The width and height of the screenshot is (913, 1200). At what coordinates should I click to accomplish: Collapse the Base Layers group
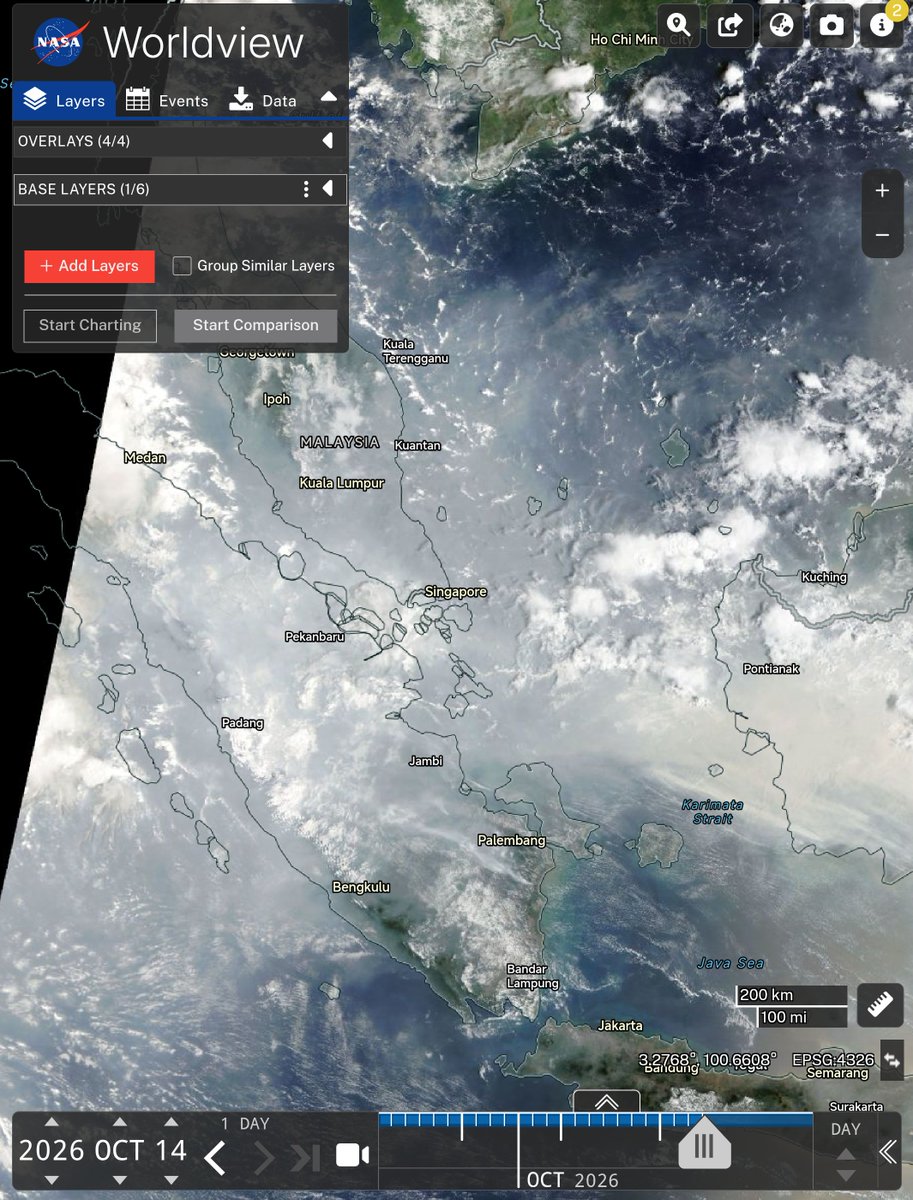(327, 189)
